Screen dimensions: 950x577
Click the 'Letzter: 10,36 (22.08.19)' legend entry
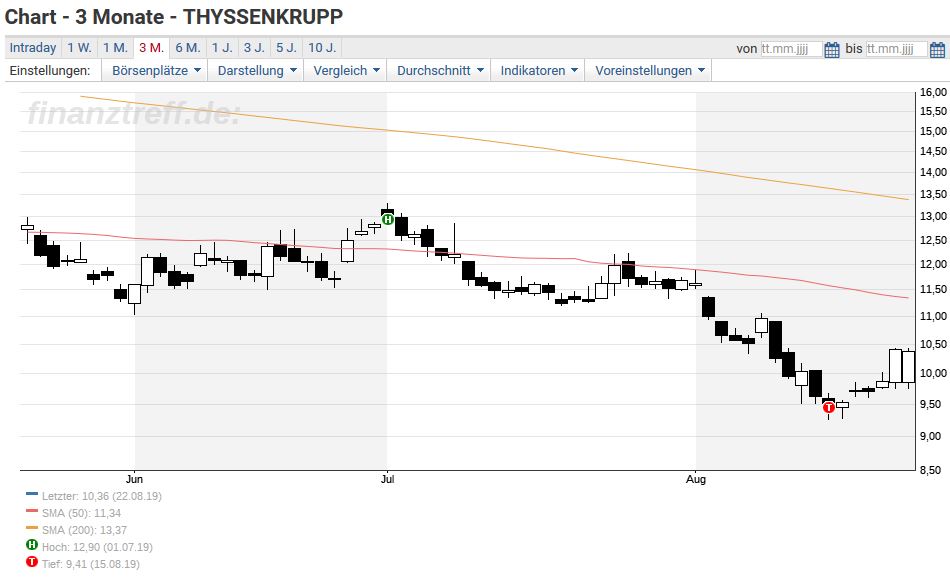[102, 496]
